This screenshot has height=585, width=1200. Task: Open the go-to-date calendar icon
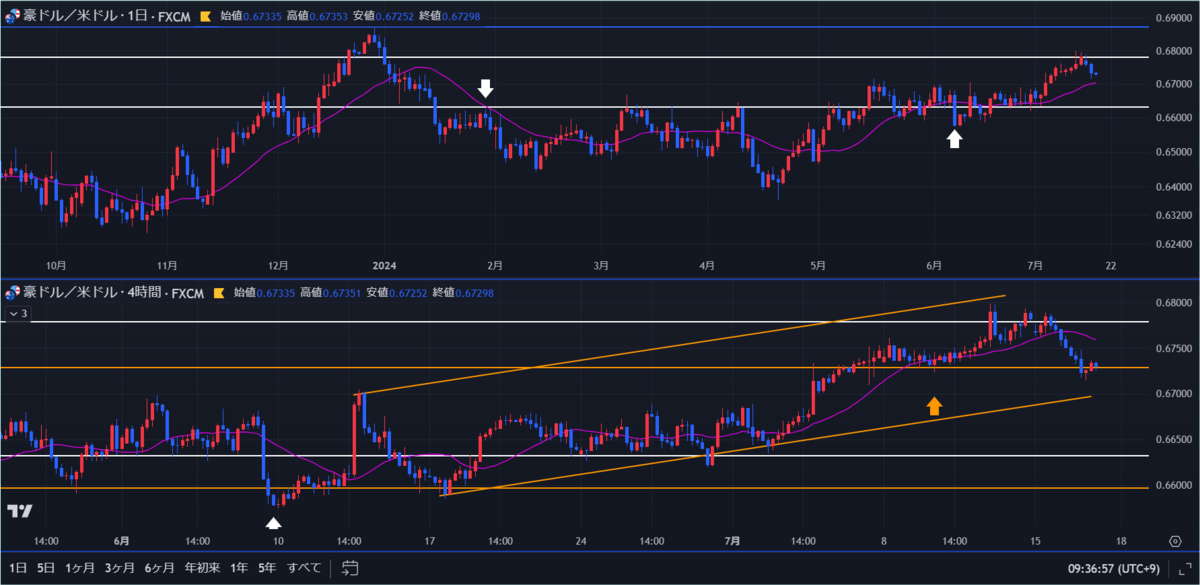click(x=349, y=568)
